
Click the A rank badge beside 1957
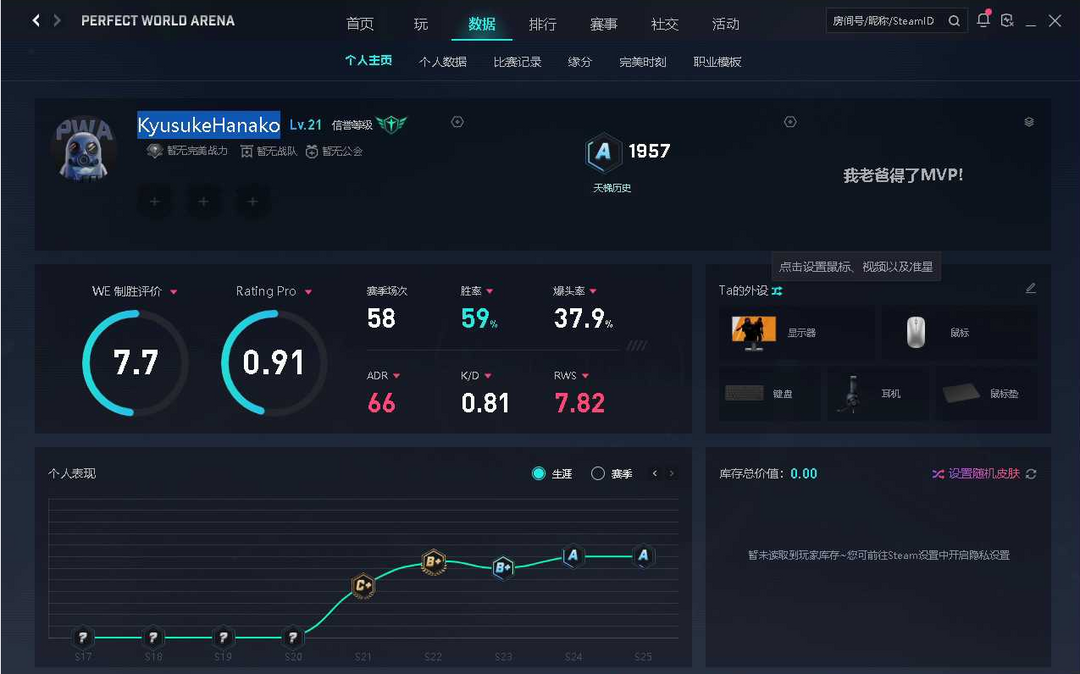(x=603, y=152)
